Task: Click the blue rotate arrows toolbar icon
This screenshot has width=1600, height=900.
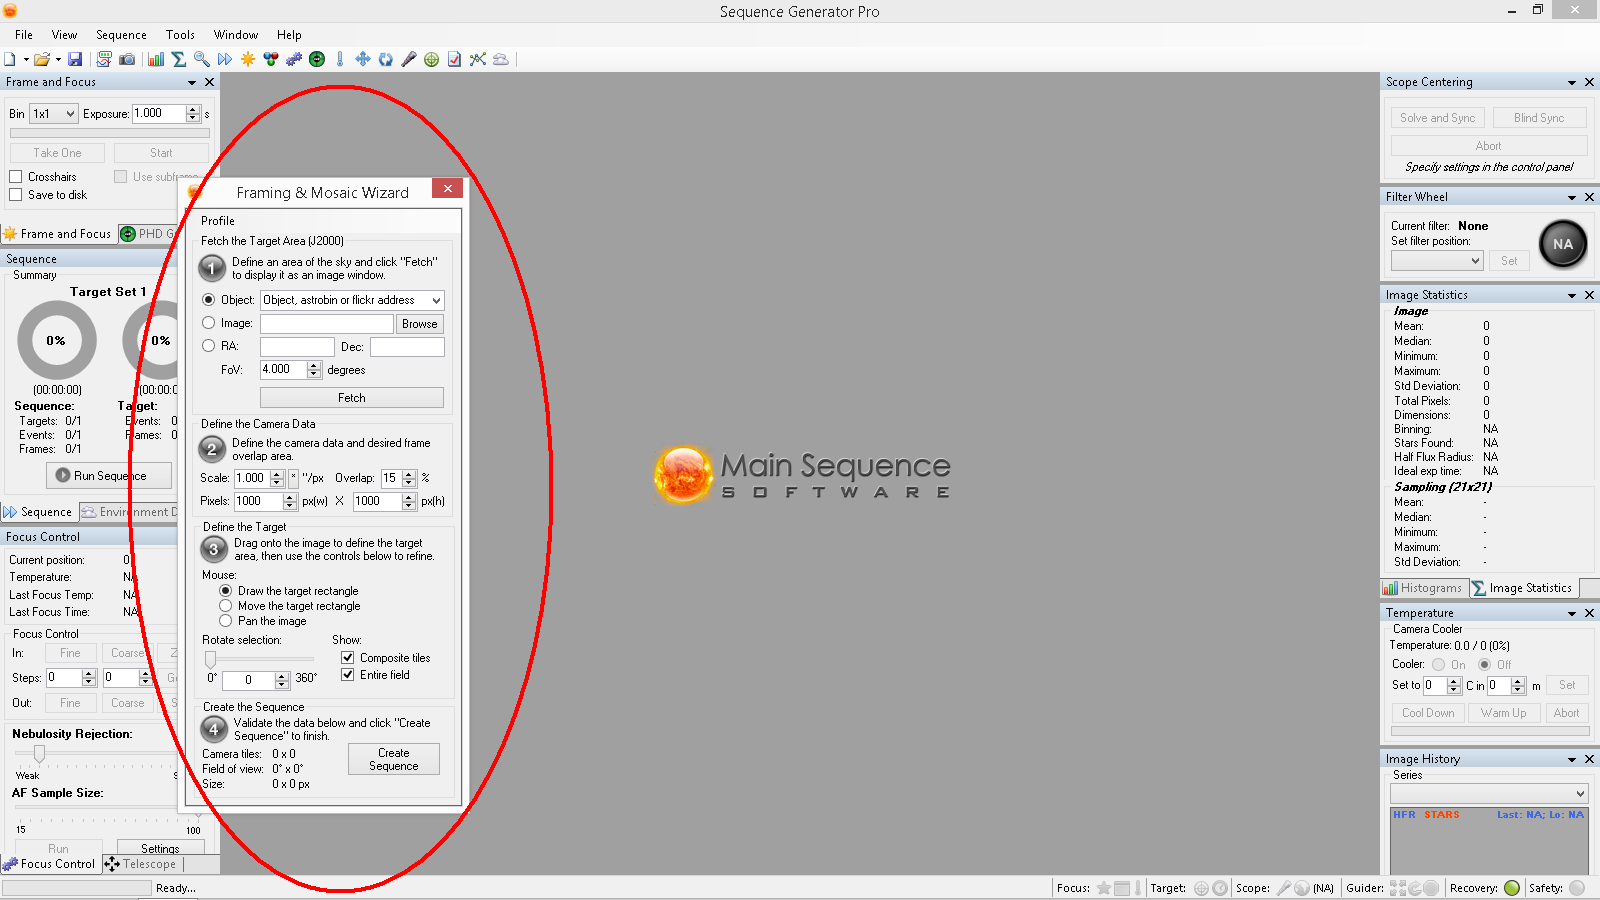Action: click(x=386, y=60)
